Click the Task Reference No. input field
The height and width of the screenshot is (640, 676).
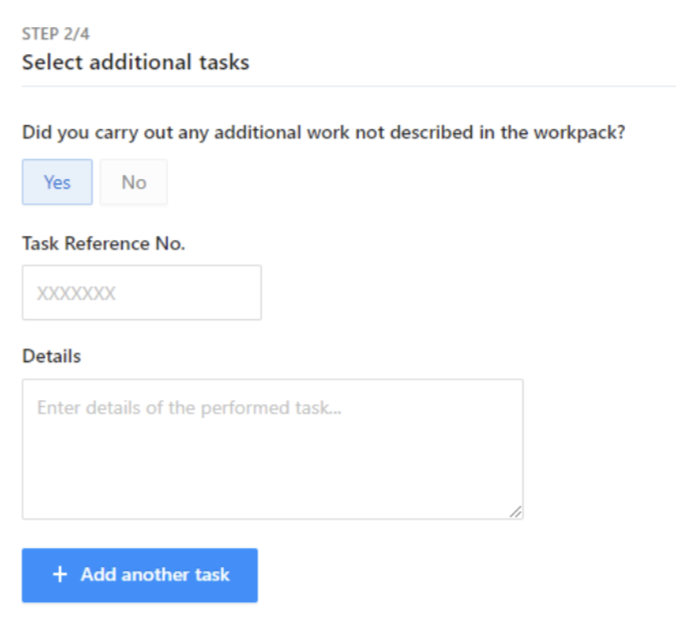141,293
